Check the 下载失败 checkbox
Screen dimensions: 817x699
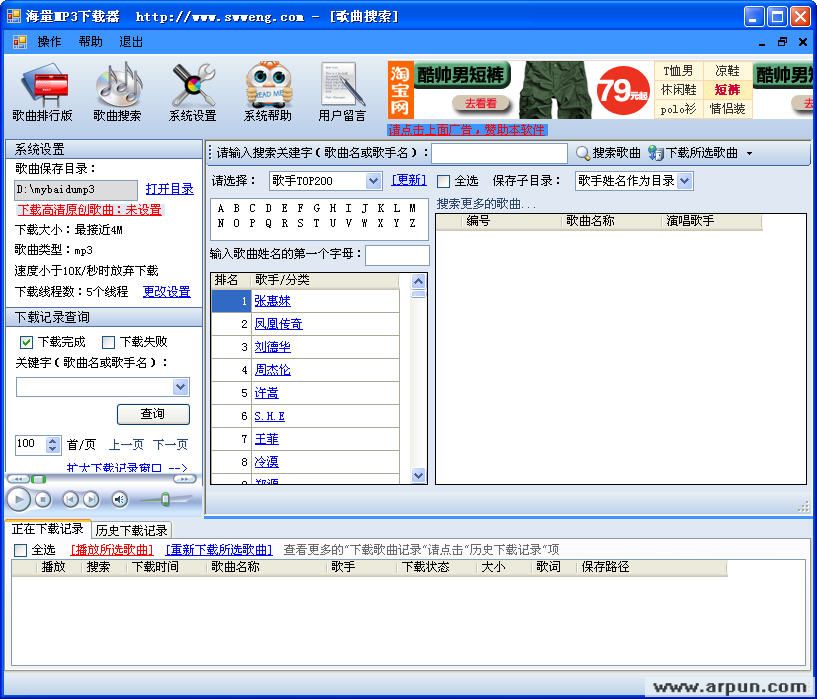coord(108,342)
